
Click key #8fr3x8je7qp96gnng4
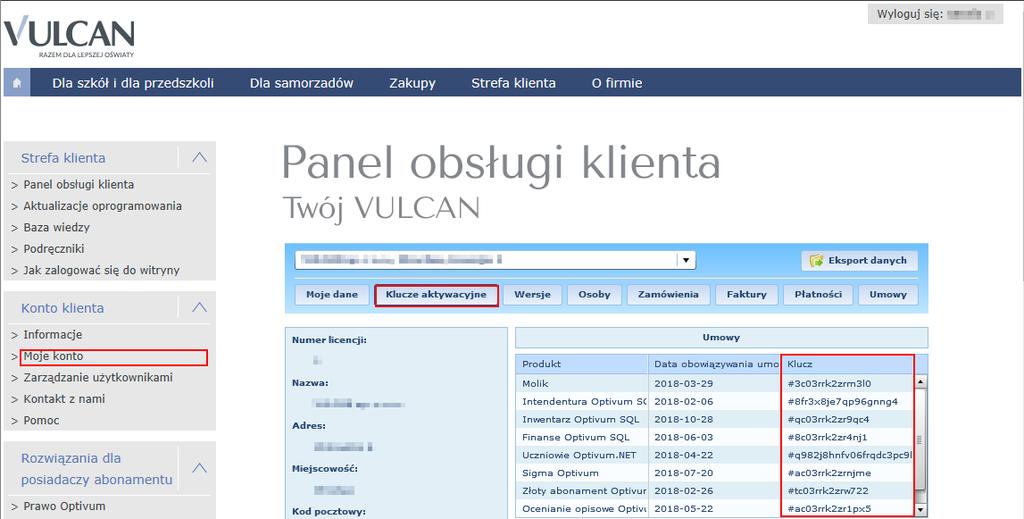pos(842,401)
